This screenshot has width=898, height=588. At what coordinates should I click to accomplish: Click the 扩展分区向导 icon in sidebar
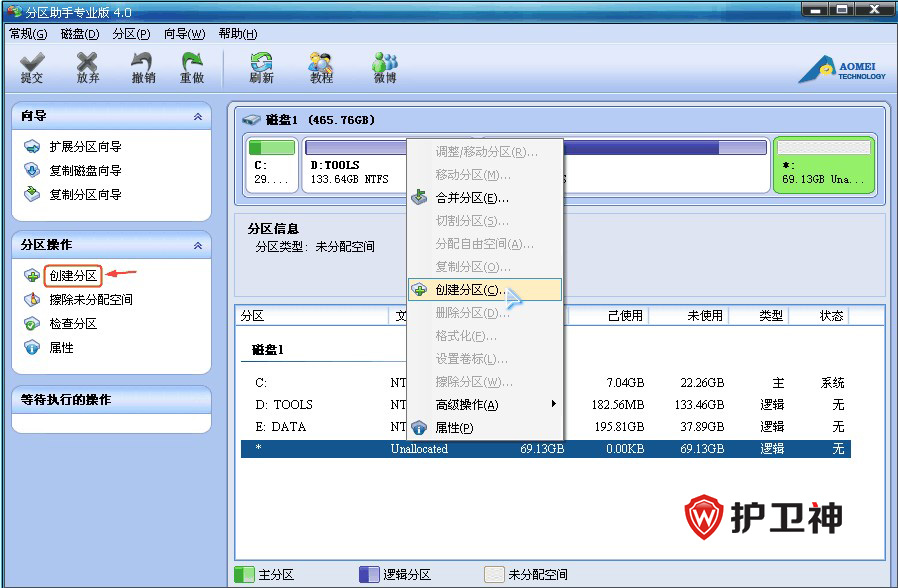pyautogui.click(x=32, y=147)
